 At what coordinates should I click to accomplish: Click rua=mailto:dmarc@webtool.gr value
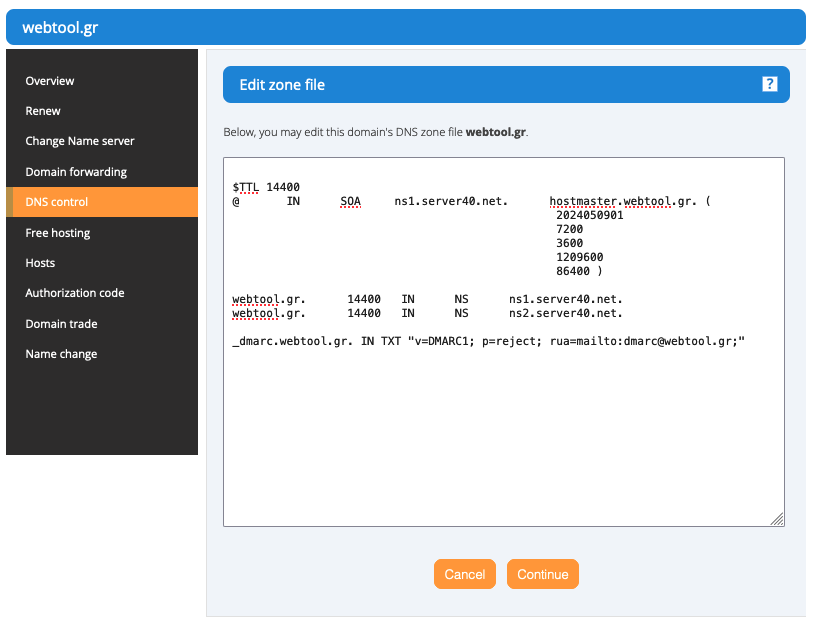(x=644, y=342)
